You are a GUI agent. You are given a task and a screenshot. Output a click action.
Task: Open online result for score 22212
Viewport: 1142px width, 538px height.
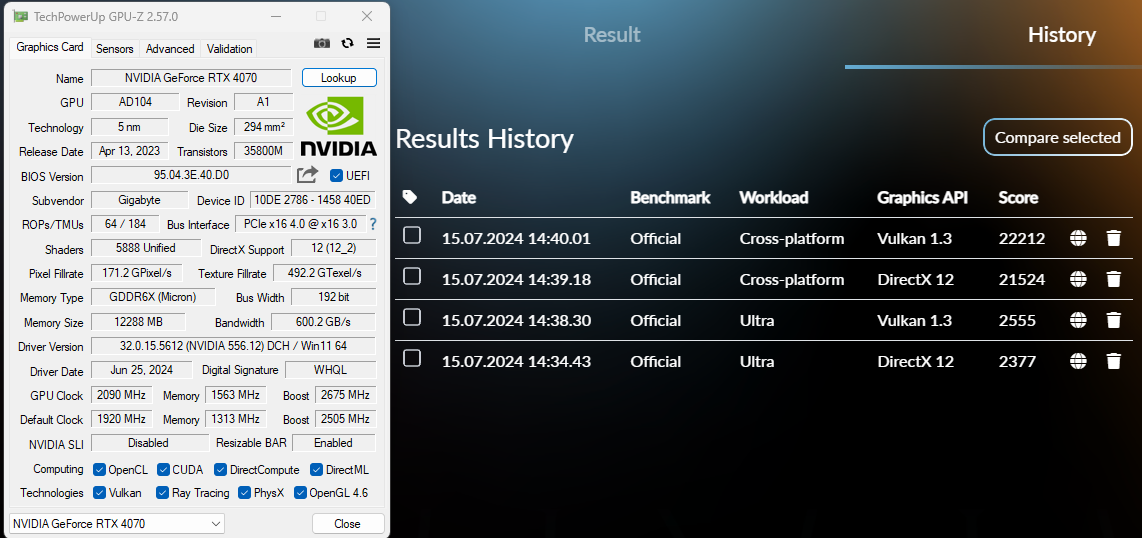coord(1079,238)
